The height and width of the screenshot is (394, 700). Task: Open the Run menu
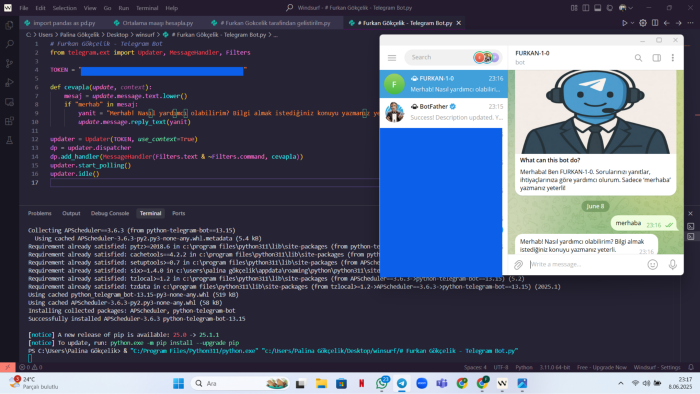(124, 8)
